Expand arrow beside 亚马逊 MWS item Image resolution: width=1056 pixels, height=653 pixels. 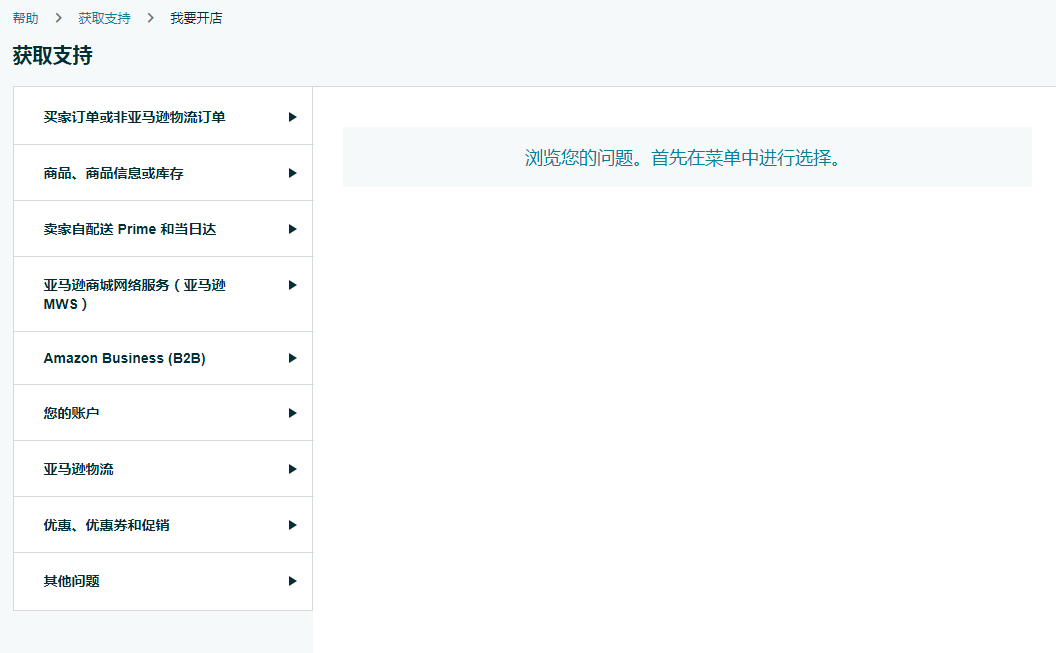[292, 285]
